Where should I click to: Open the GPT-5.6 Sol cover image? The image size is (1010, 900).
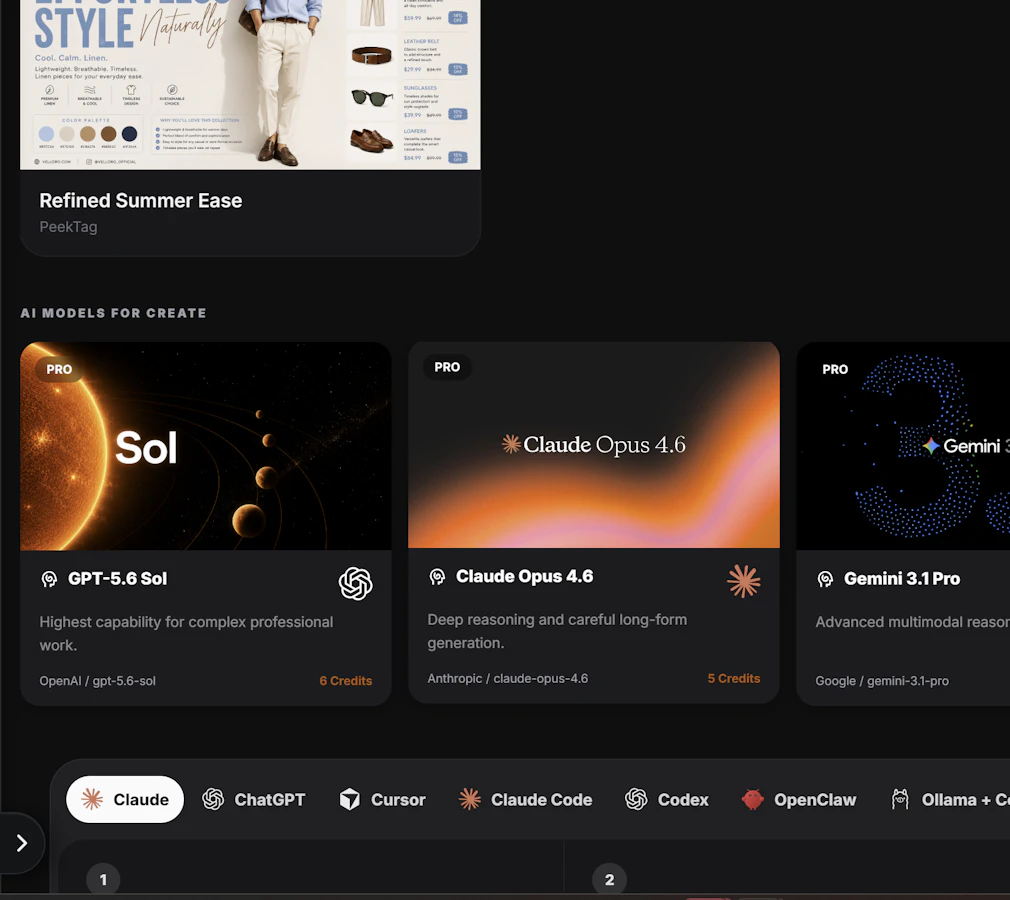[205, 446]
